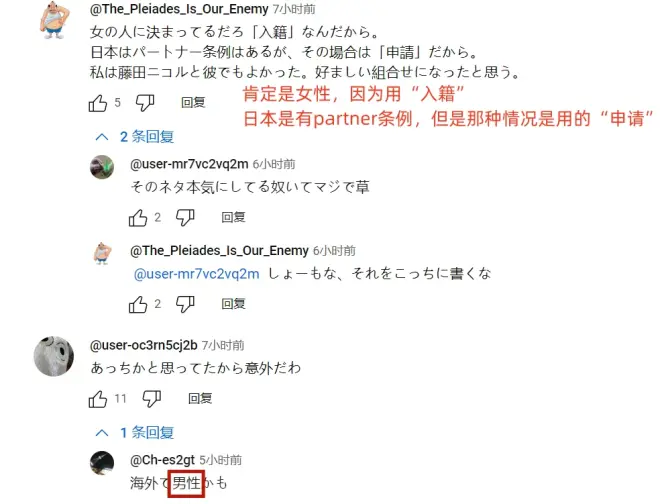This screenshot has height=504, width=660.
Task: Collapse the 1条回复 replies thread
Action: tap(134, 432)
